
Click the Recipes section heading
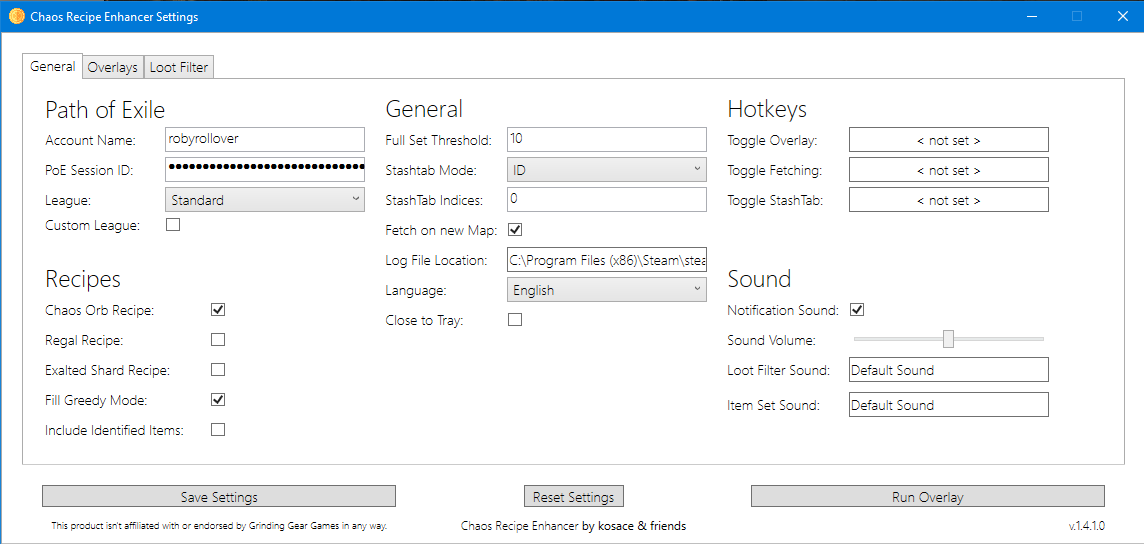pos(82,279)
